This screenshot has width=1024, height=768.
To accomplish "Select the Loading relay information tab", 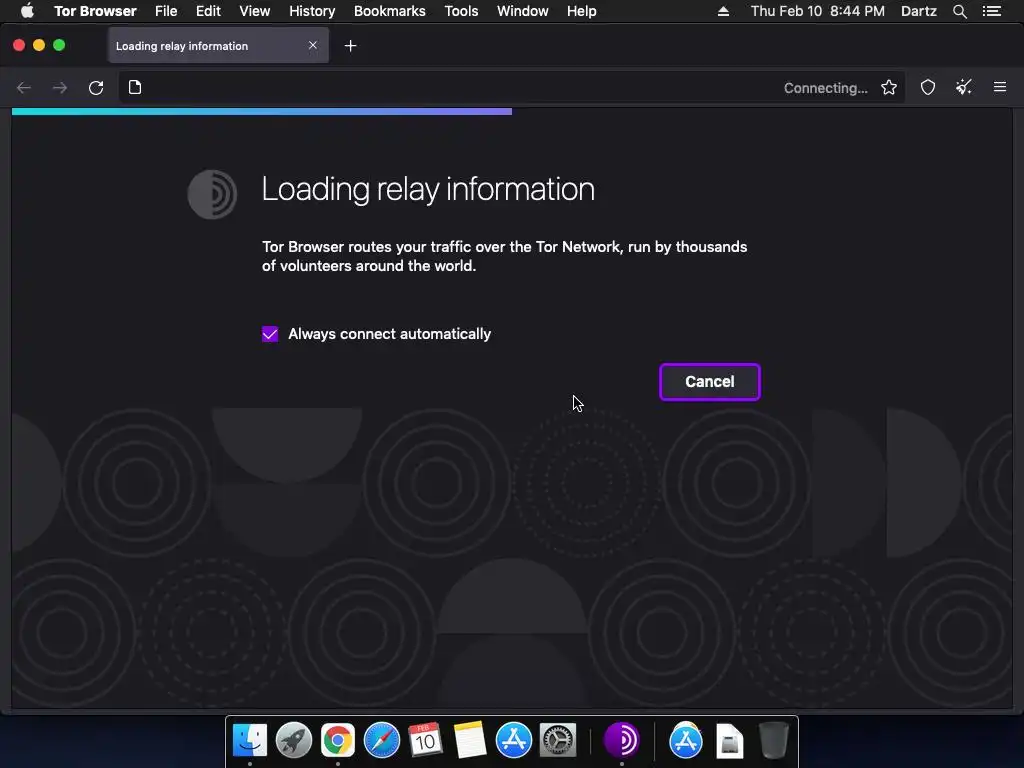I will 218,46.
